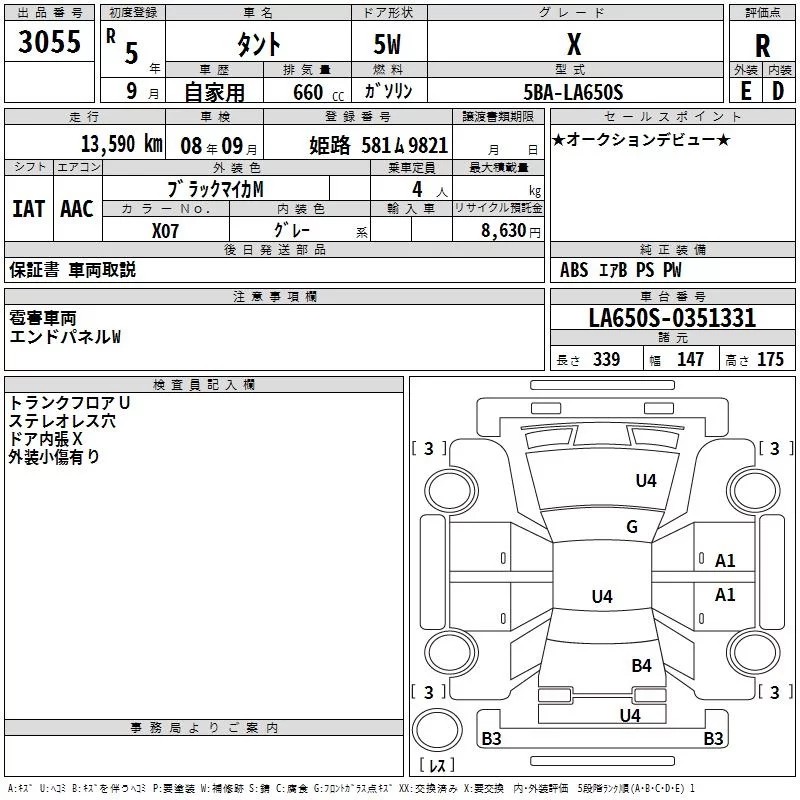Select the height value 175

770,359
